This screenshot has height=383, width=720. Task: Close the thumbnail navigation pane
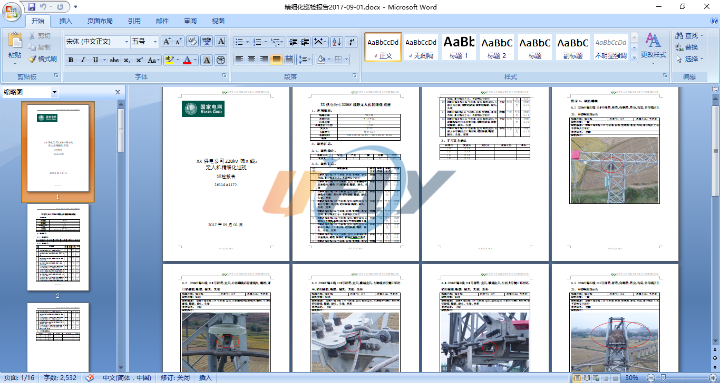coord(118,92)
